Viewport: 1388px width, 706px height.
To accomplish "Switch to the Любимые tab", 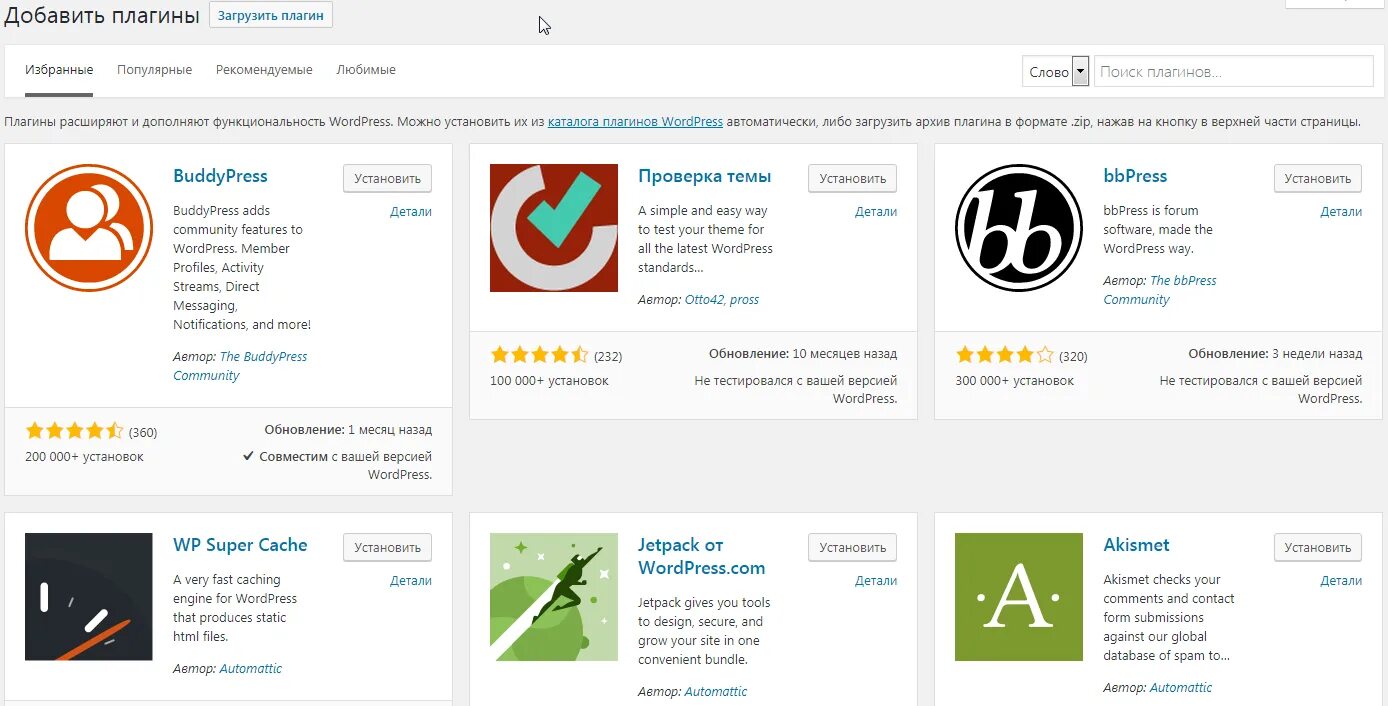I will coord(366,70).
